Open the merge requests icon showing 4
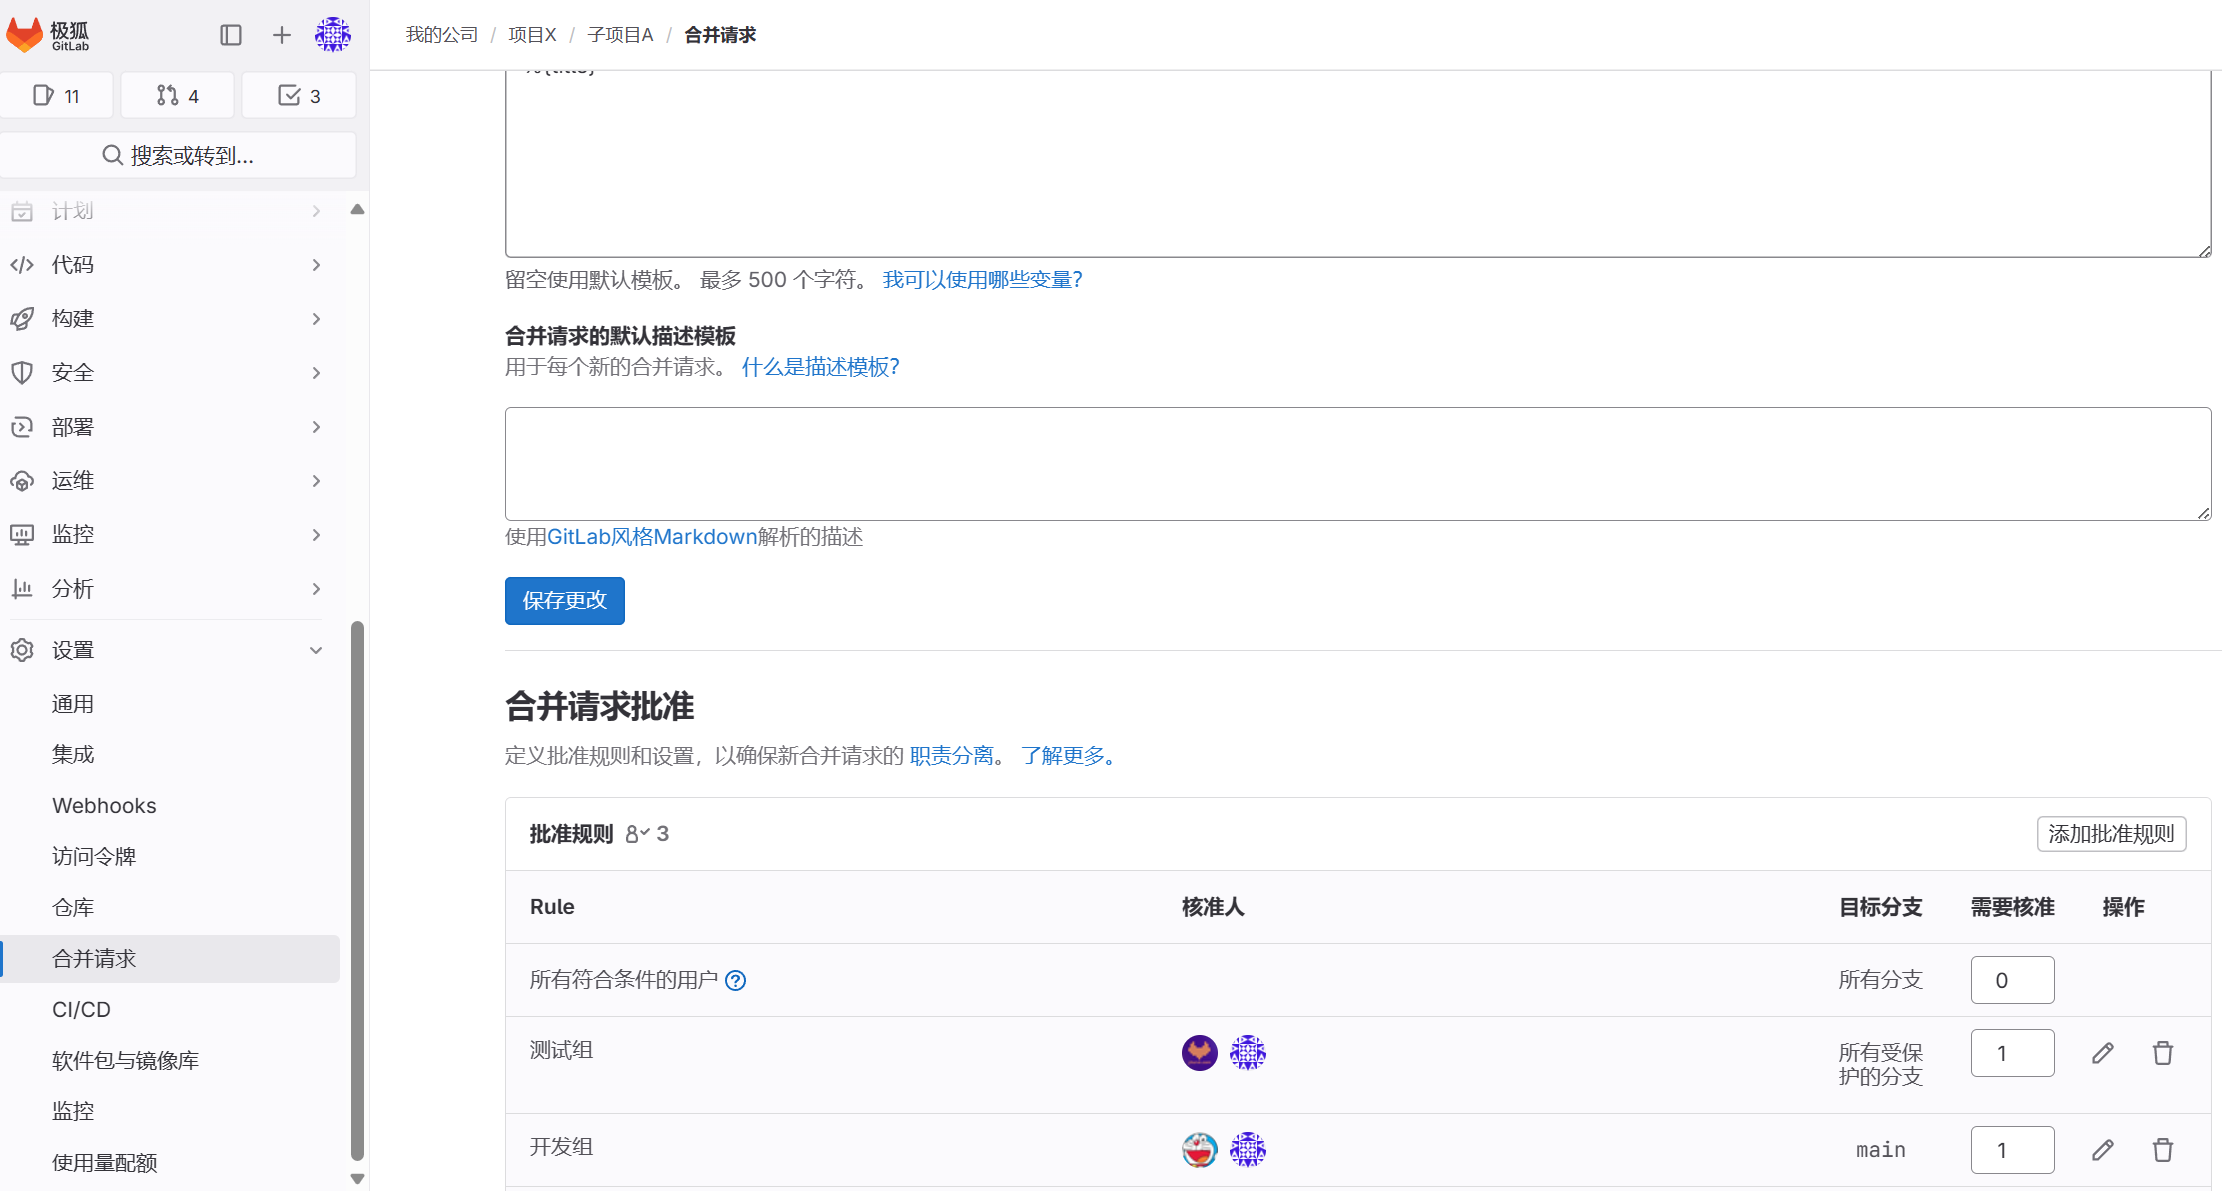Screen dimensions: 2222x1191 tap(177, 95)
